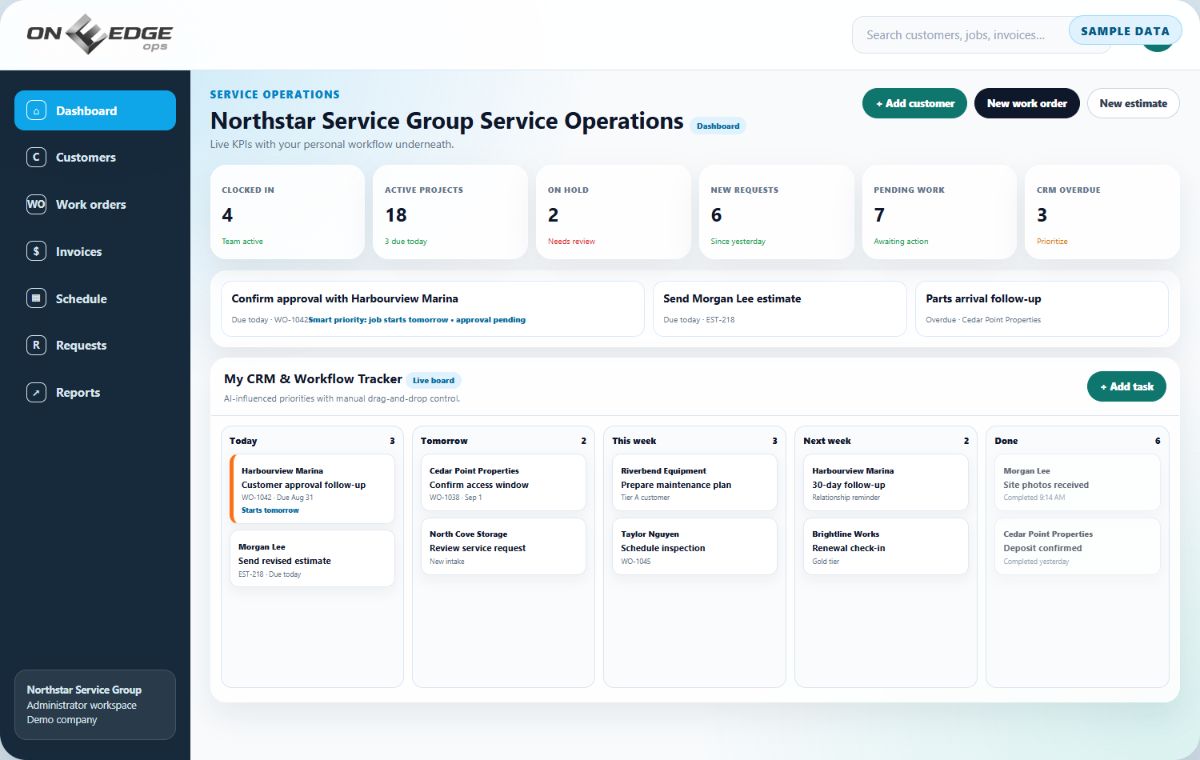1200x760 pixels.
Task: Click the New estimate button
Action: pos(1133,103)
